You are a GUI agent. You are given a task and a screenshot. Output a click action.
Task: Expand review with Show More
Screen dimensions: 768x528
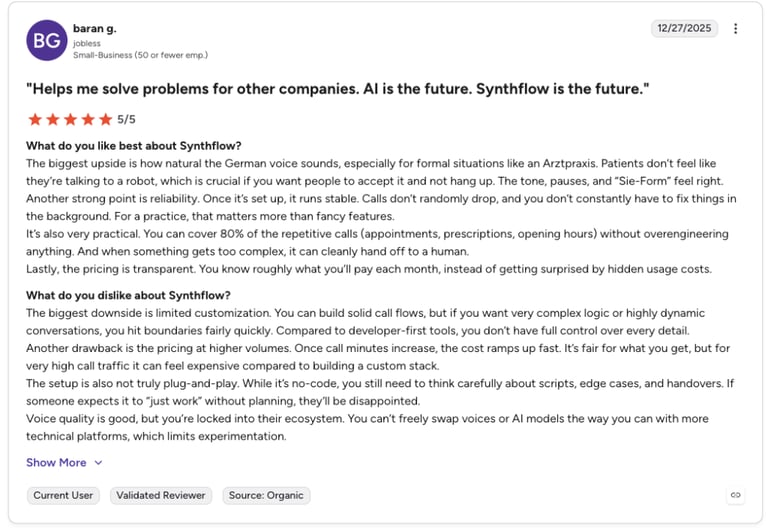[56, 462]
